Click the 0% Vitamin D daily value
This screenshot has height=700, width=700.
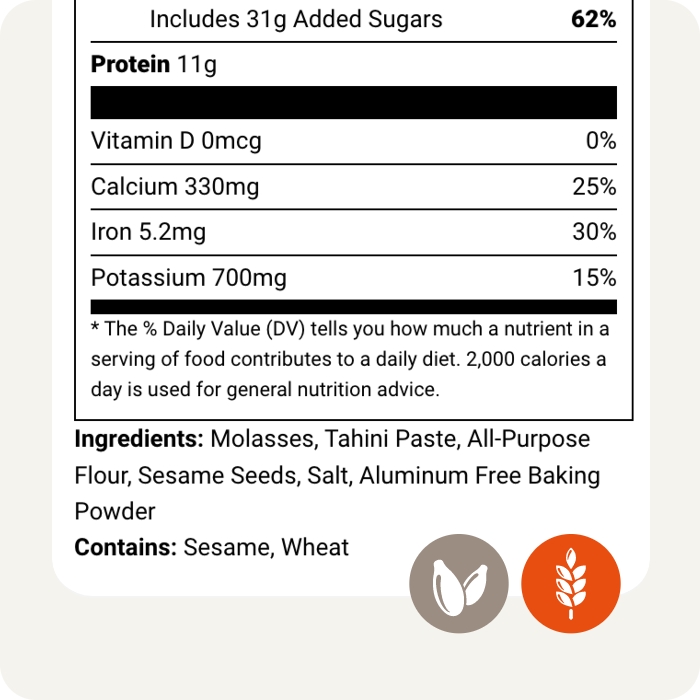(x=601, y=141)
